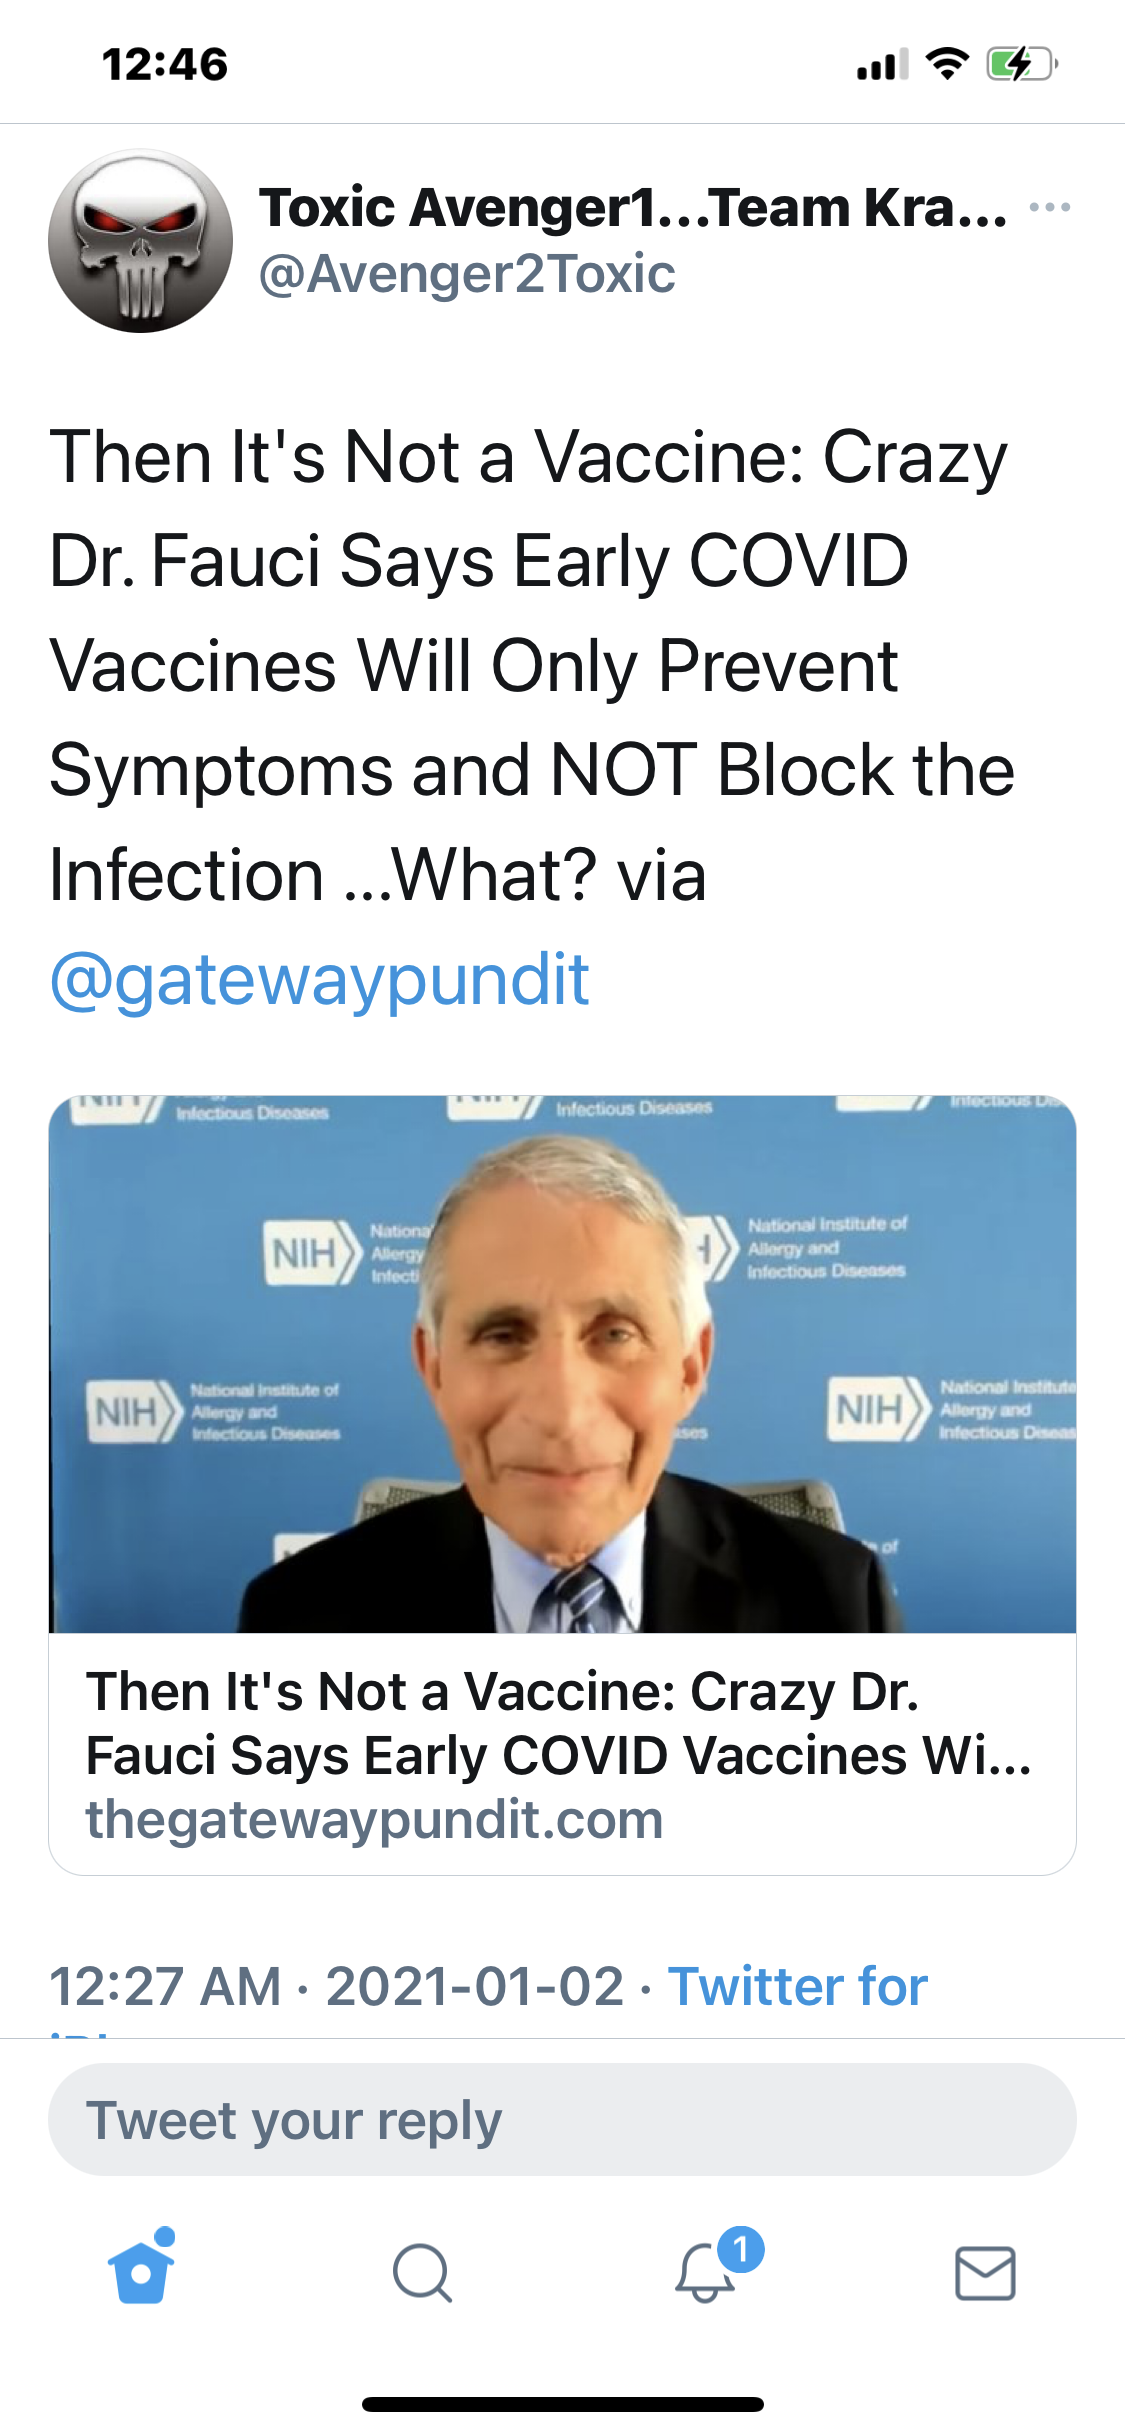1125x2436 pixels.
Task: Tap the Wi-Fi status icon
Action: (x=947, y=64)
